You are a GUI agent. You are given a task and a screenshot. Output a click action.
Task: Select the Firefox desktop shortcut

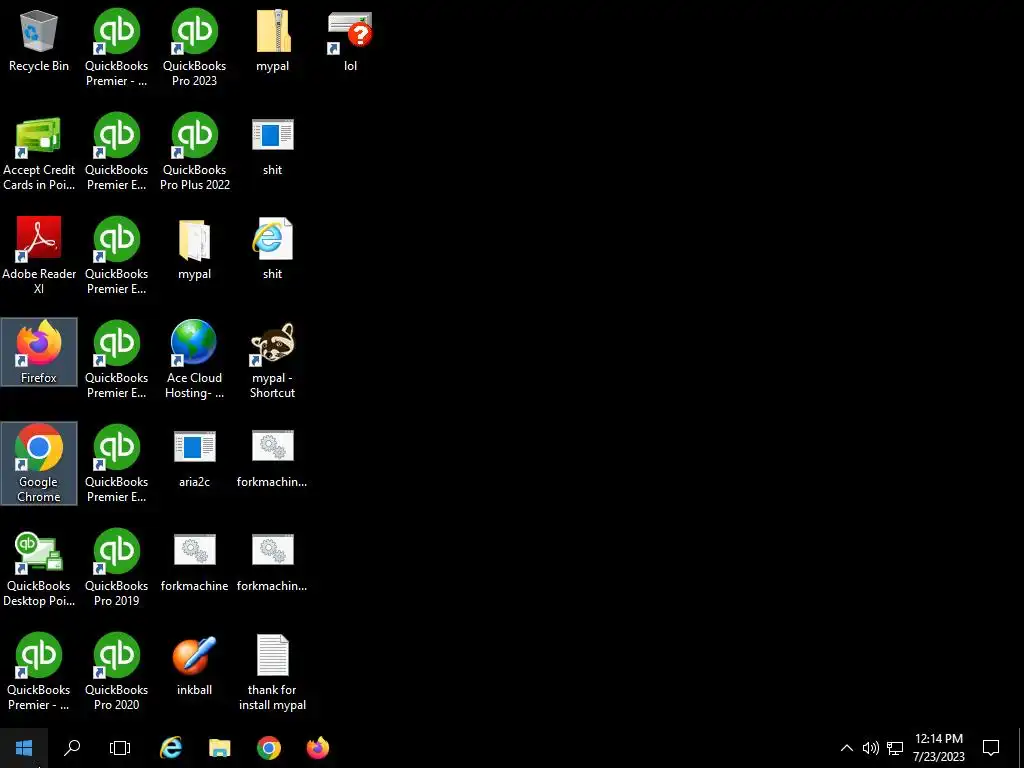(39, 353)
